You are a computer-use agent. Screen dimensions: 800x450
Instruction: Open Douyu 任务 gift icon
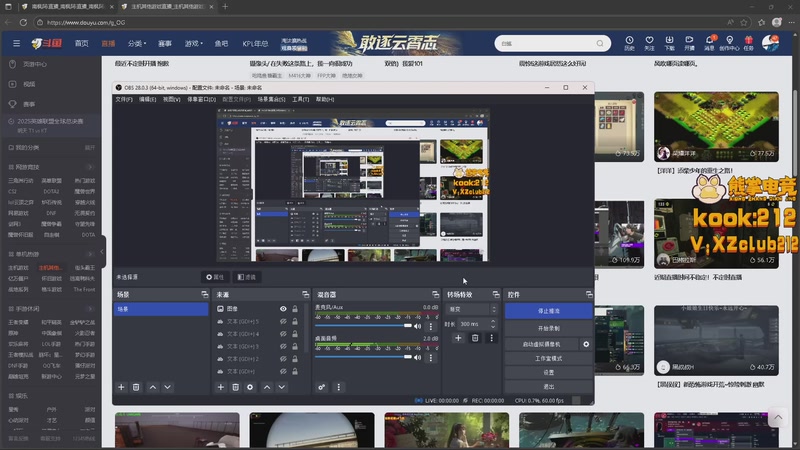(748, 43)
